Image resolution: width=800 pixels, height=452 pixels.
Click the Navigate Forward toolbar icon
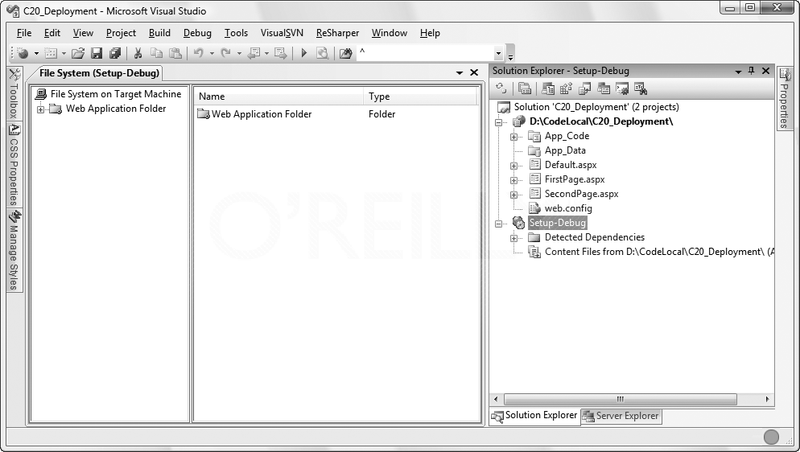(280, 53)
